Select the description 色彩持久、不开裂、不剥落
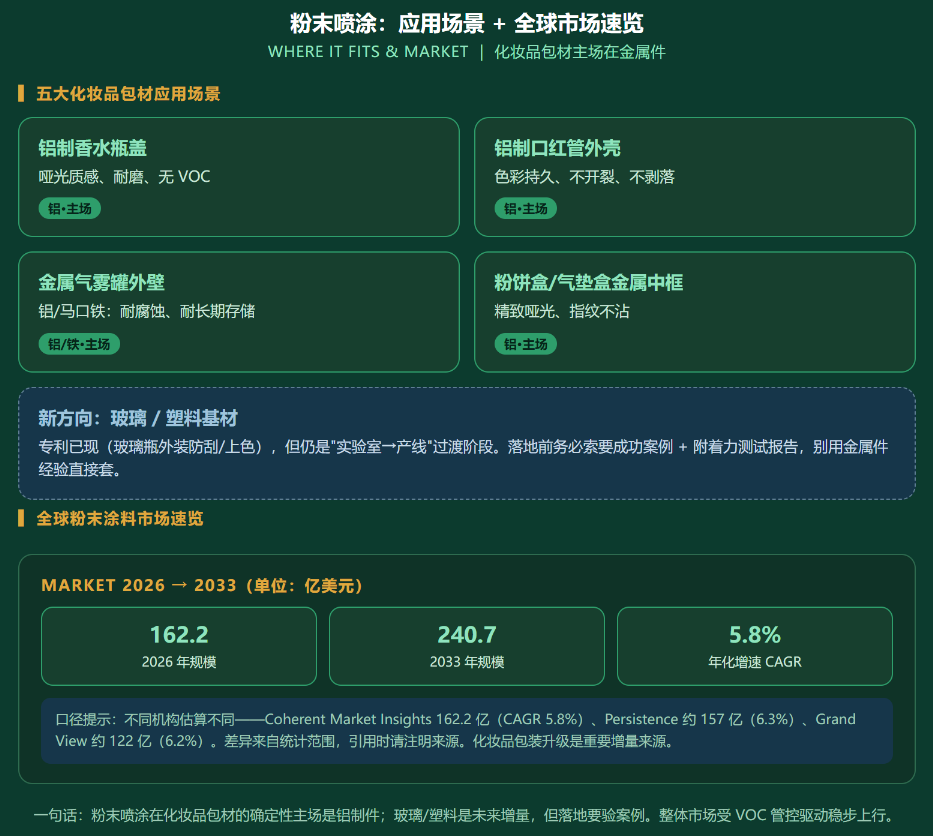This screenshot has width=933, height=836. pos(584,177)
